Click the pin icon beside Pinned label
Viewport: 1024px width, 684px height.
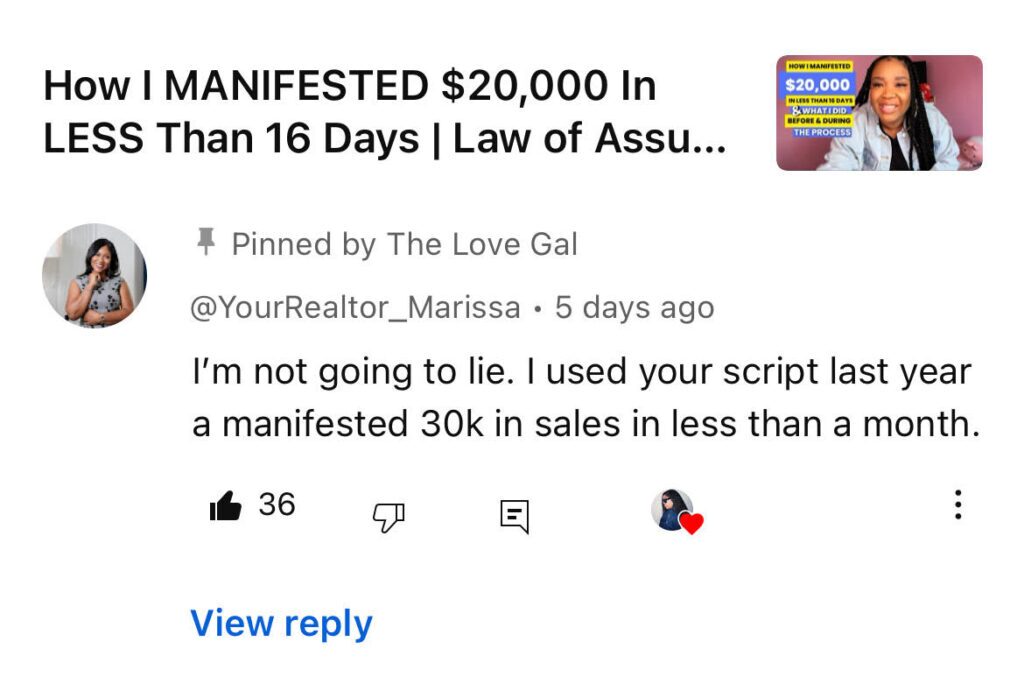(206, 242)
